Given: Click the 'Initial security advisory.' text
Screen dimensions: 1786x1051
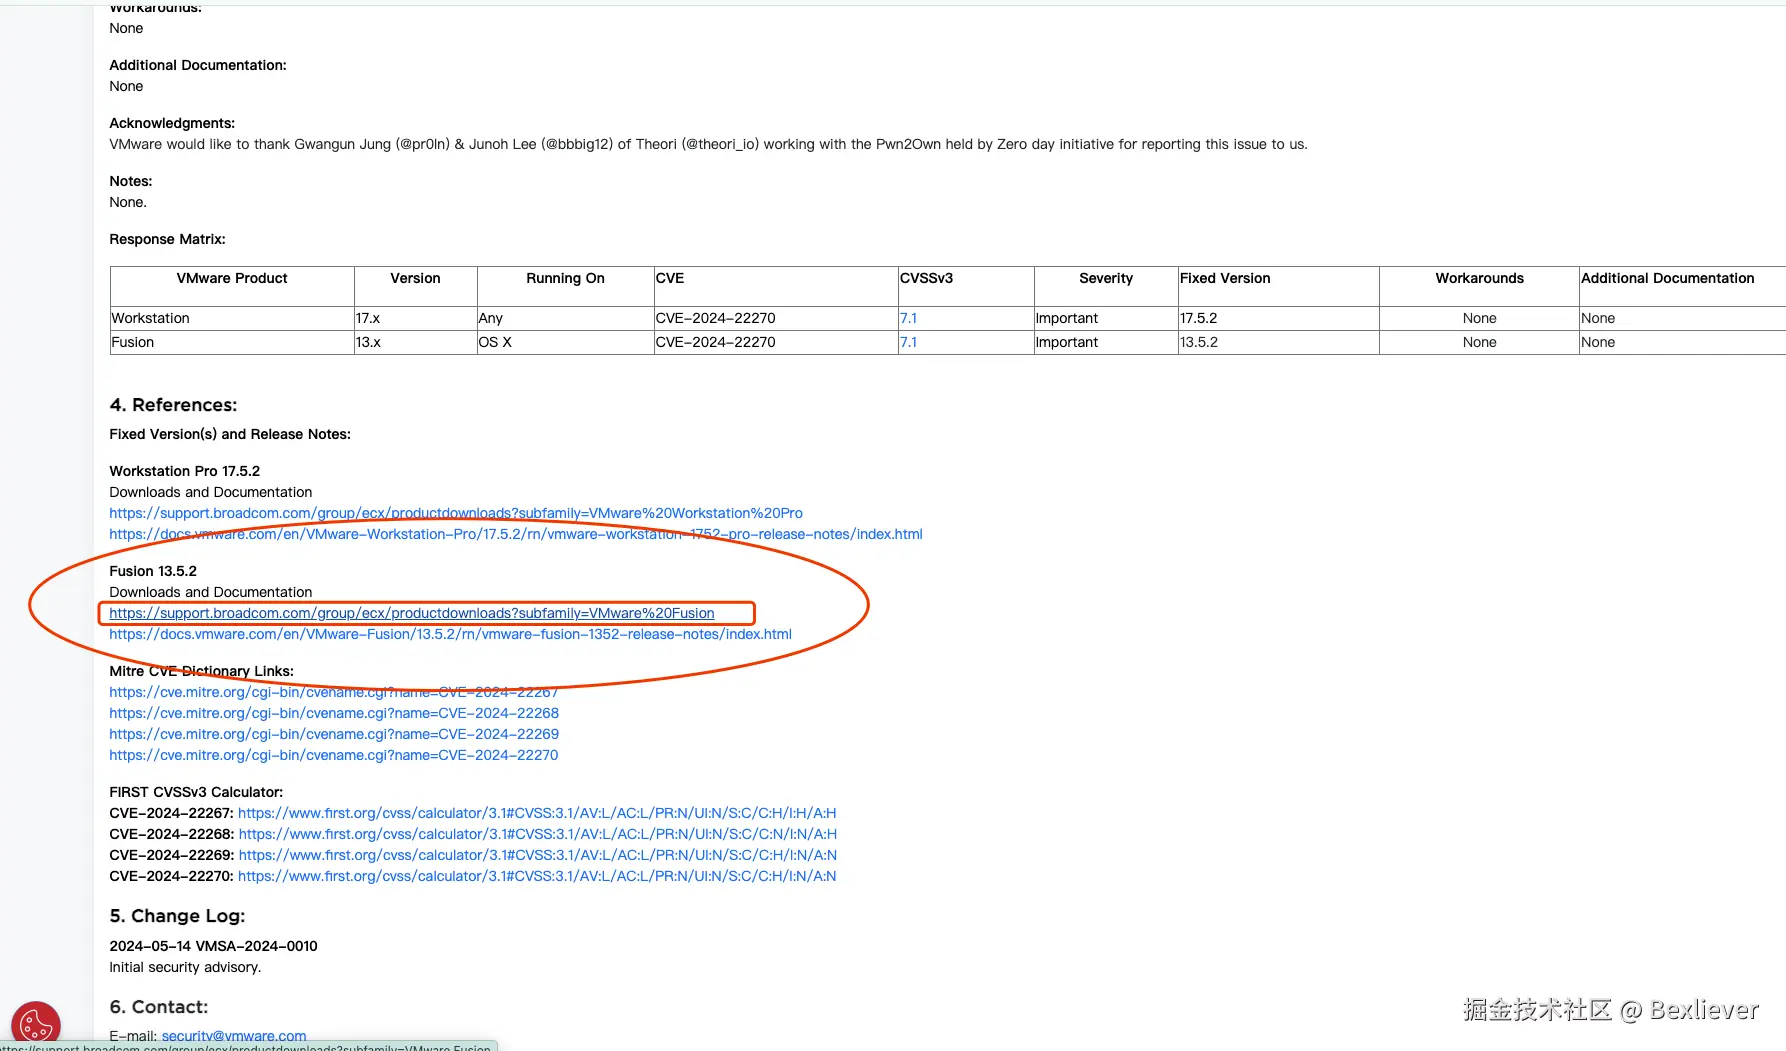Looking at the screenshot, I should pos(185,967).
